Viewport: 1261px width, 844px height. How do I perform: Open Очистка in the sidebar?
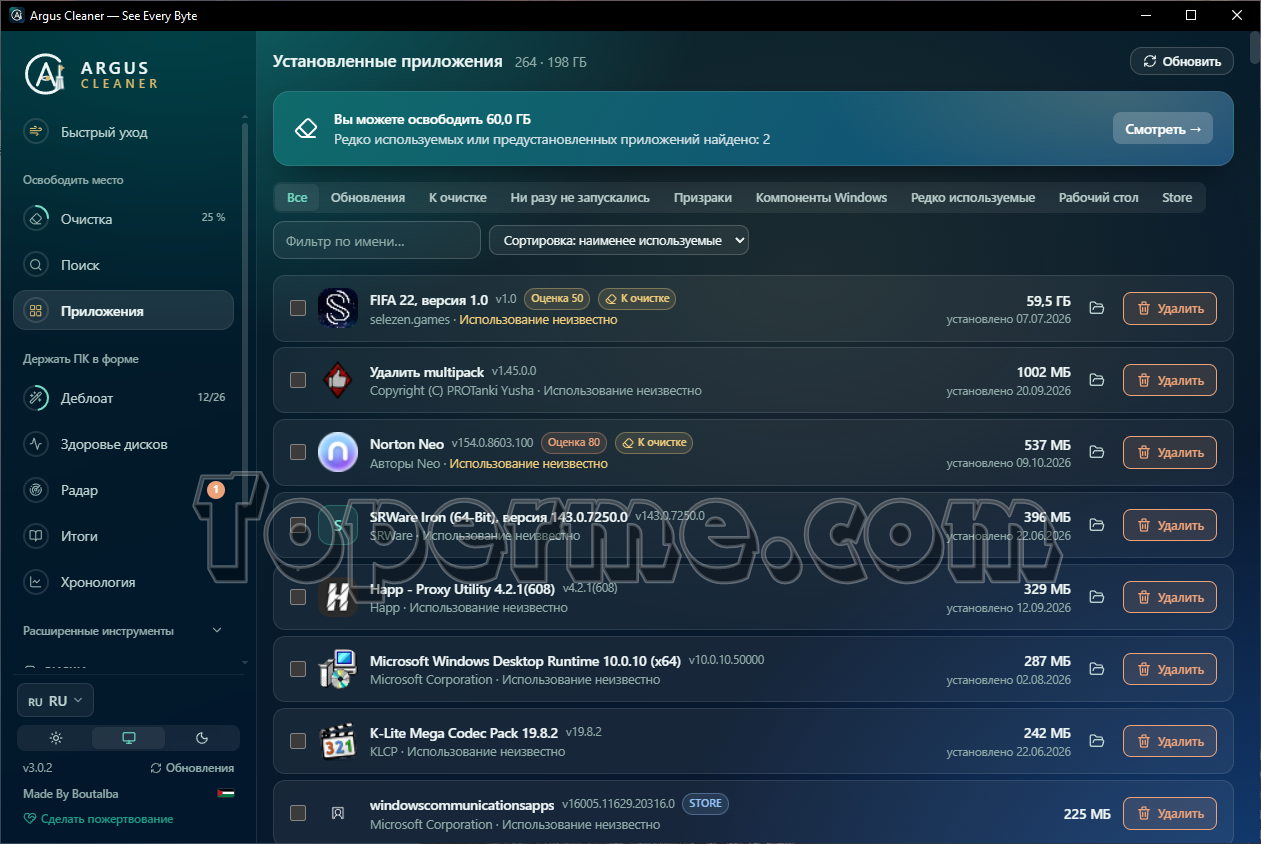point(123,219)
